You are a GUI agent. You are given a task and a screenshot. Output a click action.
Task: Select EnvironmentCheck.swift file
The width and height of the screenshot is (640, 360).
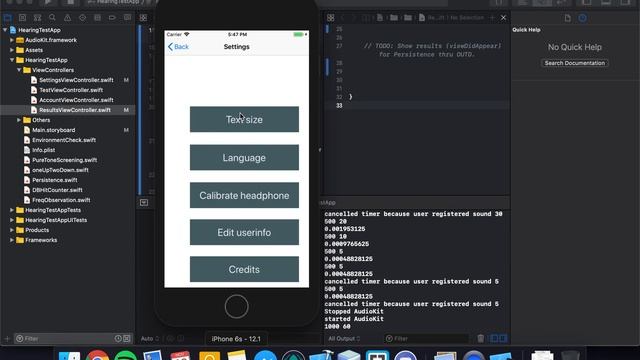coord(64,140)
